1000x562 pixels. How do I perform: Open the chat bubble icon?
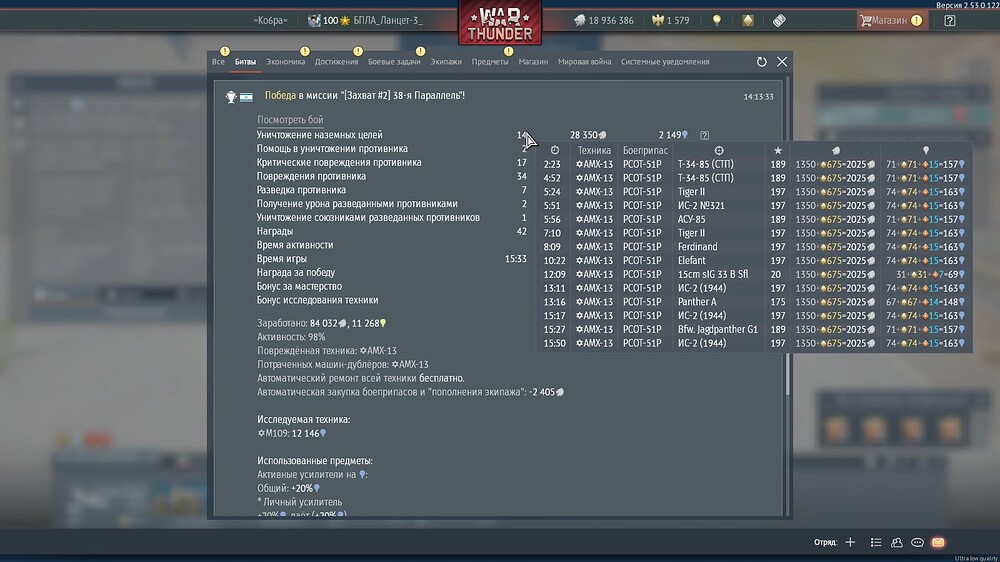pyautogui.click(x=917, y=542)
